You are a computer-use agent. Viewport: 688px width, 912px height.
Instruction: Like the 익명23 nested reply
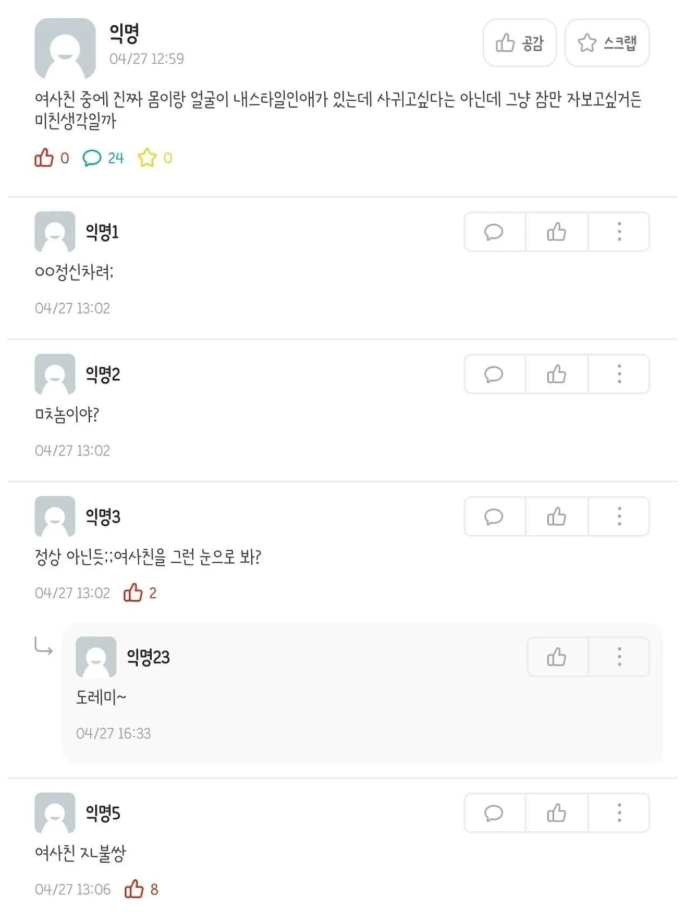point(557,657)
